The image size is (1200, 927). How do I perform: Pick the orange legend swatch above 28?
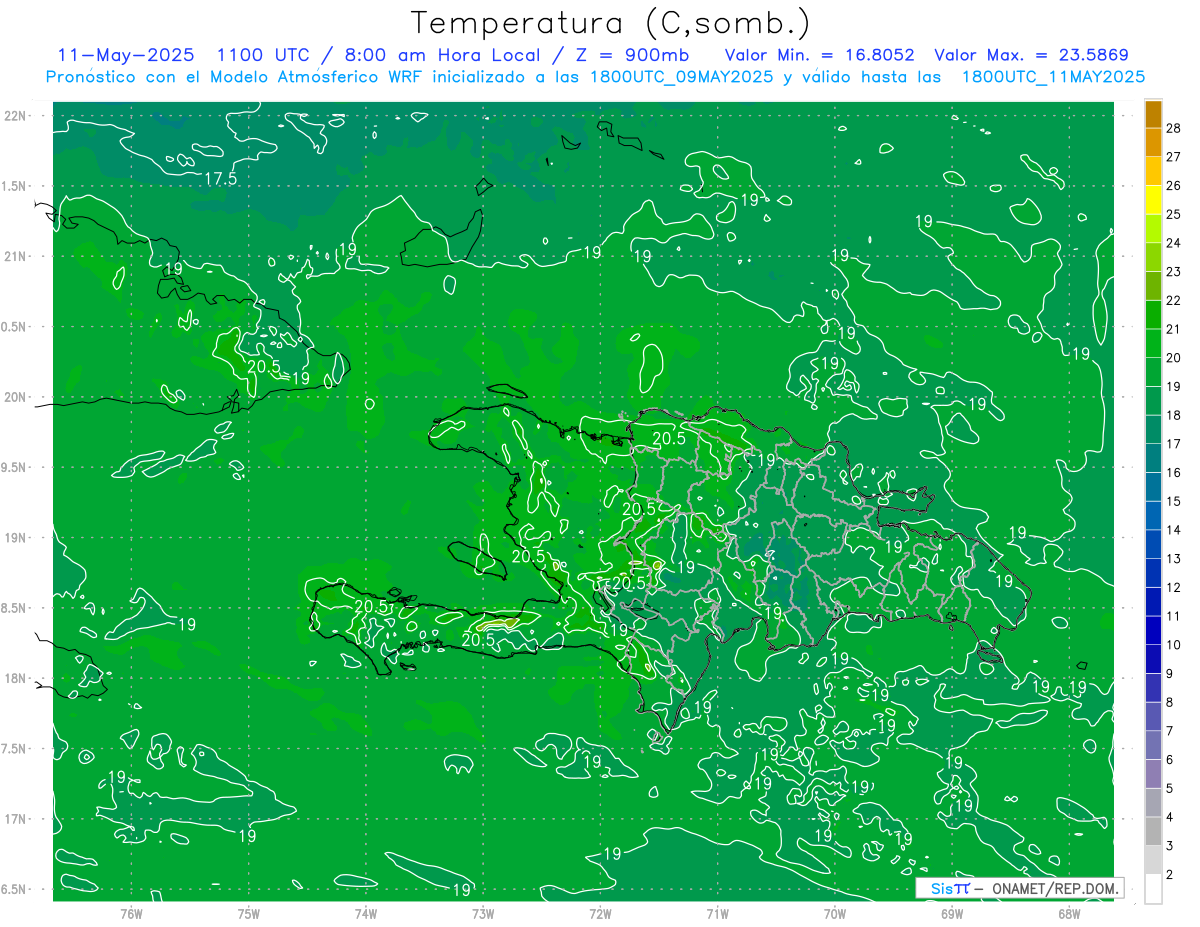tap(1154, 114)
